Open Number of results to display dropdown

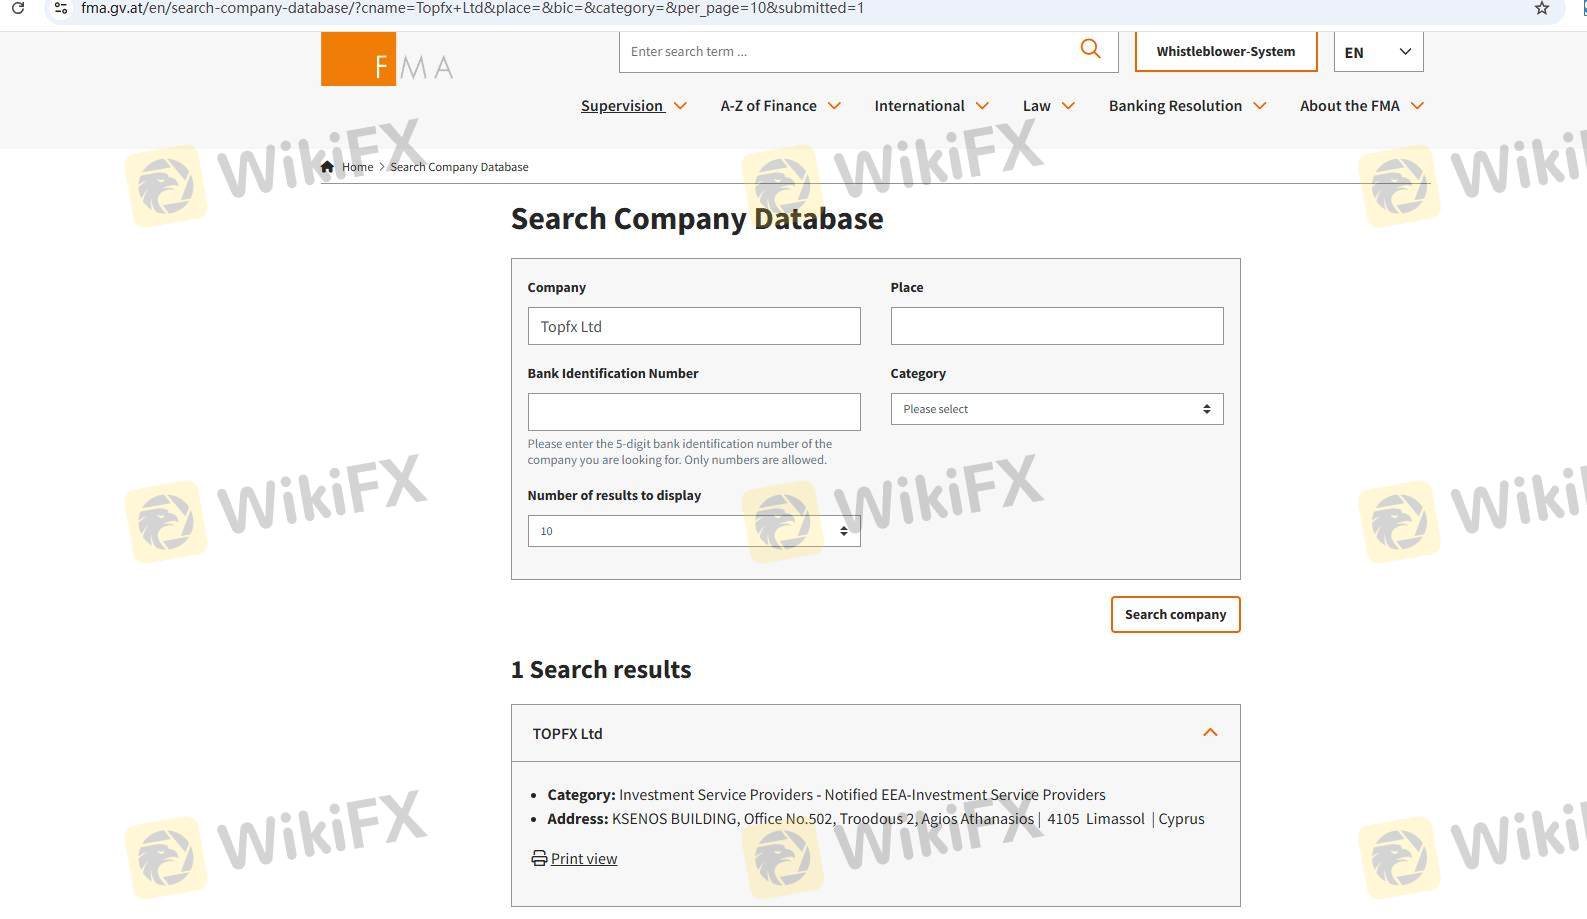pyautogui.click(x=693, y=531)
